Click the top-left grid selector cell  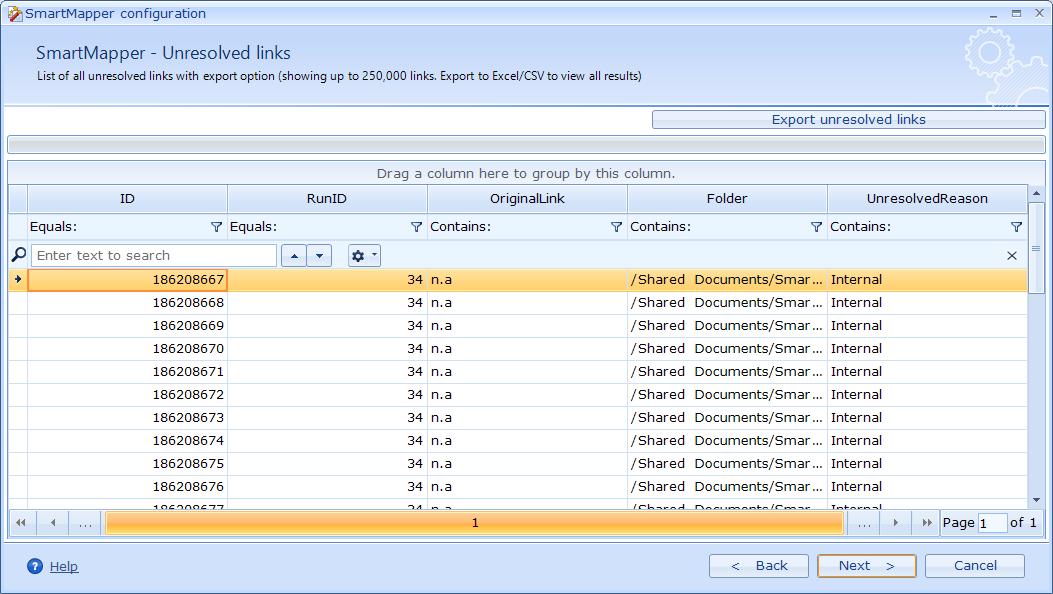pyautogui.click(x=18, y=199)
